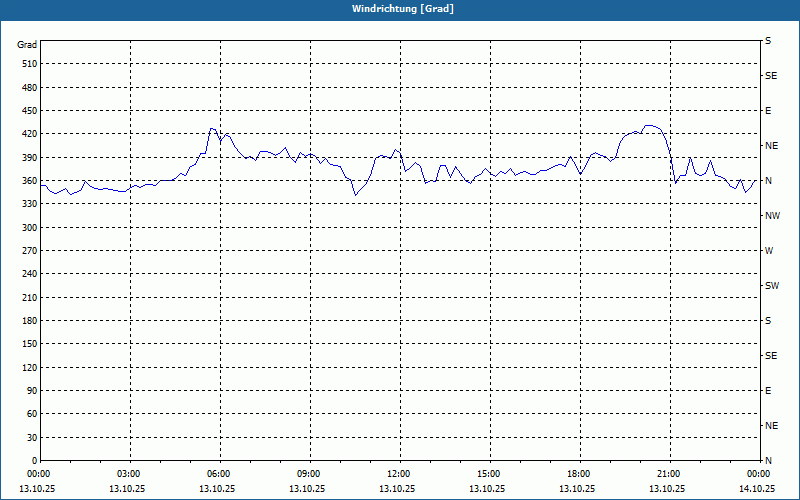Image resolution: width=800 pixels, height=500 pixels.
Task: Click the 'N' compass label beside the 360 gridline
Action: tap(768, 181)
